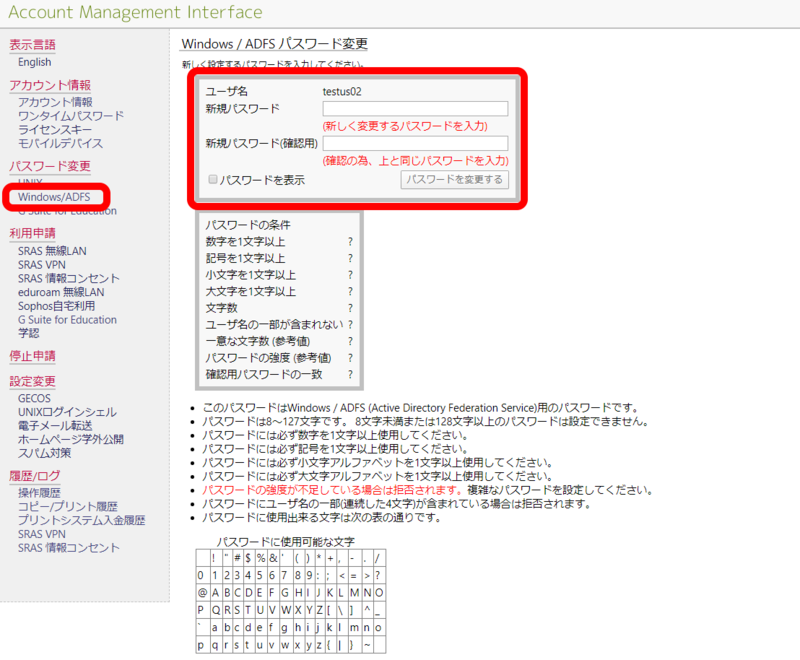The width and height of the screenshot is (800, 660).
Task: Open UNIXログインシェル settings link
Action: pos(67,412)
